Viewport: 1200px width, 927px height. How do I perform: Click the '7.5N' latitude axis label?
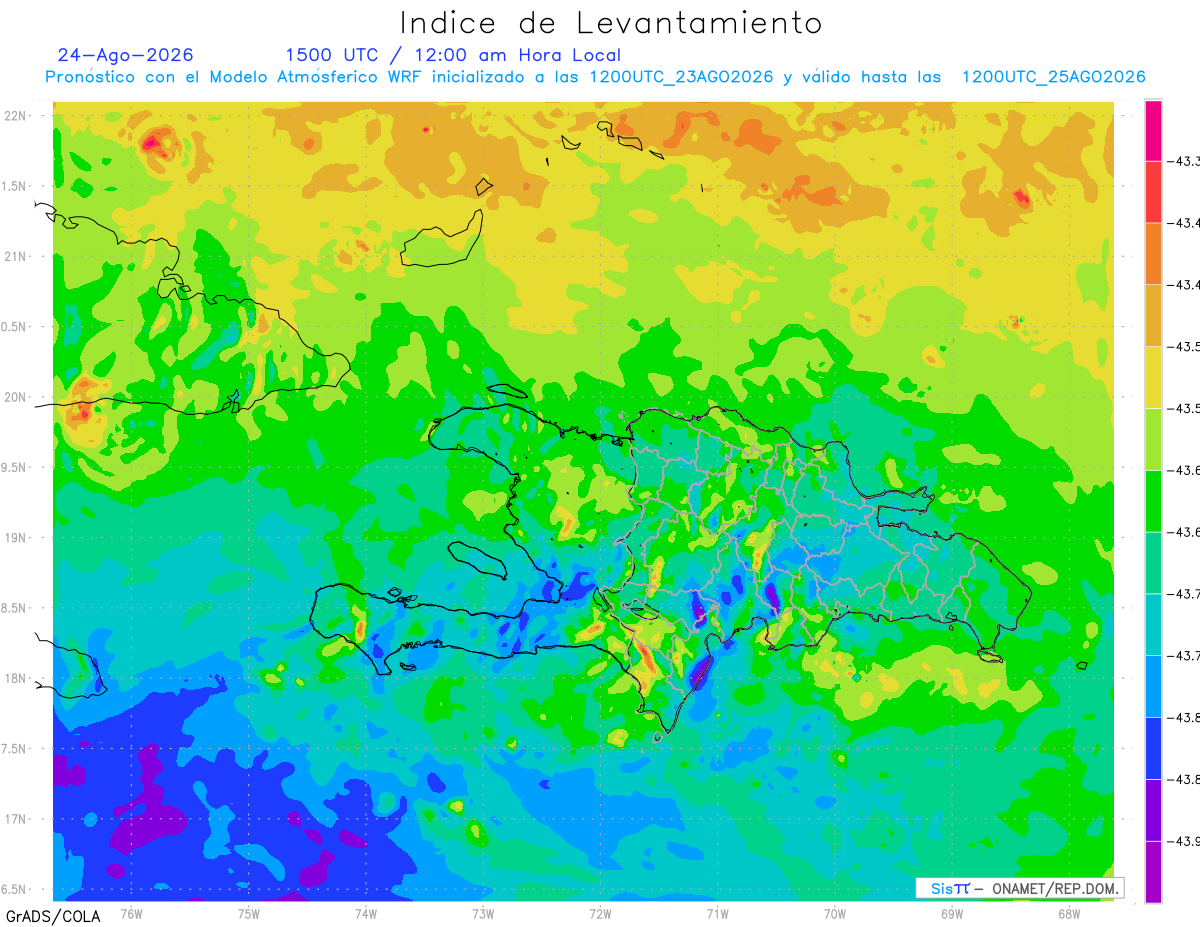(x=15, y=749)
